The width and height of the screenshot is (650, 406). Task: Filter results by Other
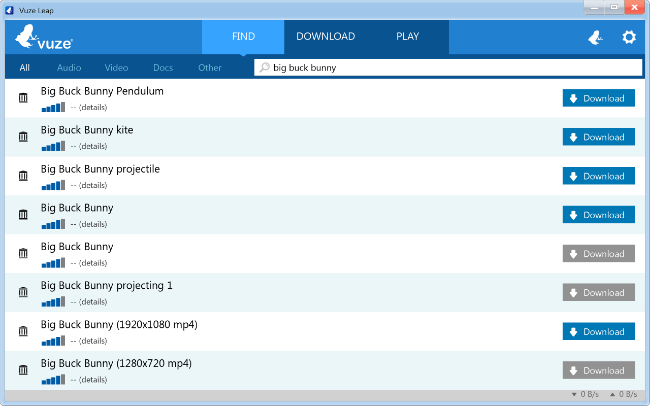[210, 68]
